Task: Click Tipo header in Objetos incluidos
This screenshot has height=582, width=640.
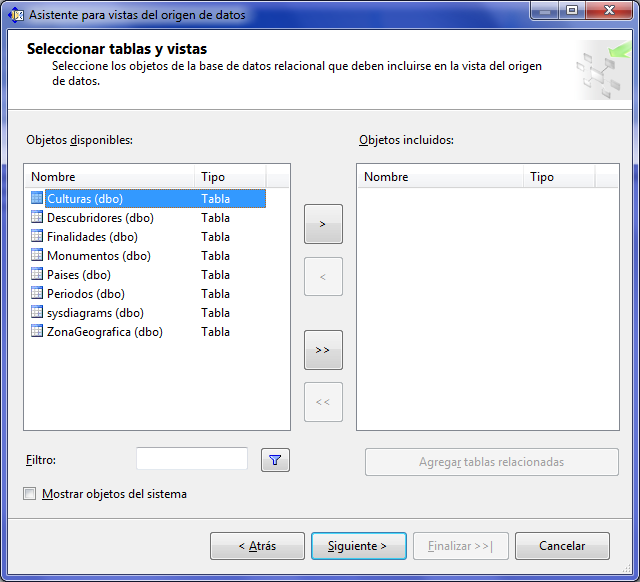Action: [x=559, y=177]
